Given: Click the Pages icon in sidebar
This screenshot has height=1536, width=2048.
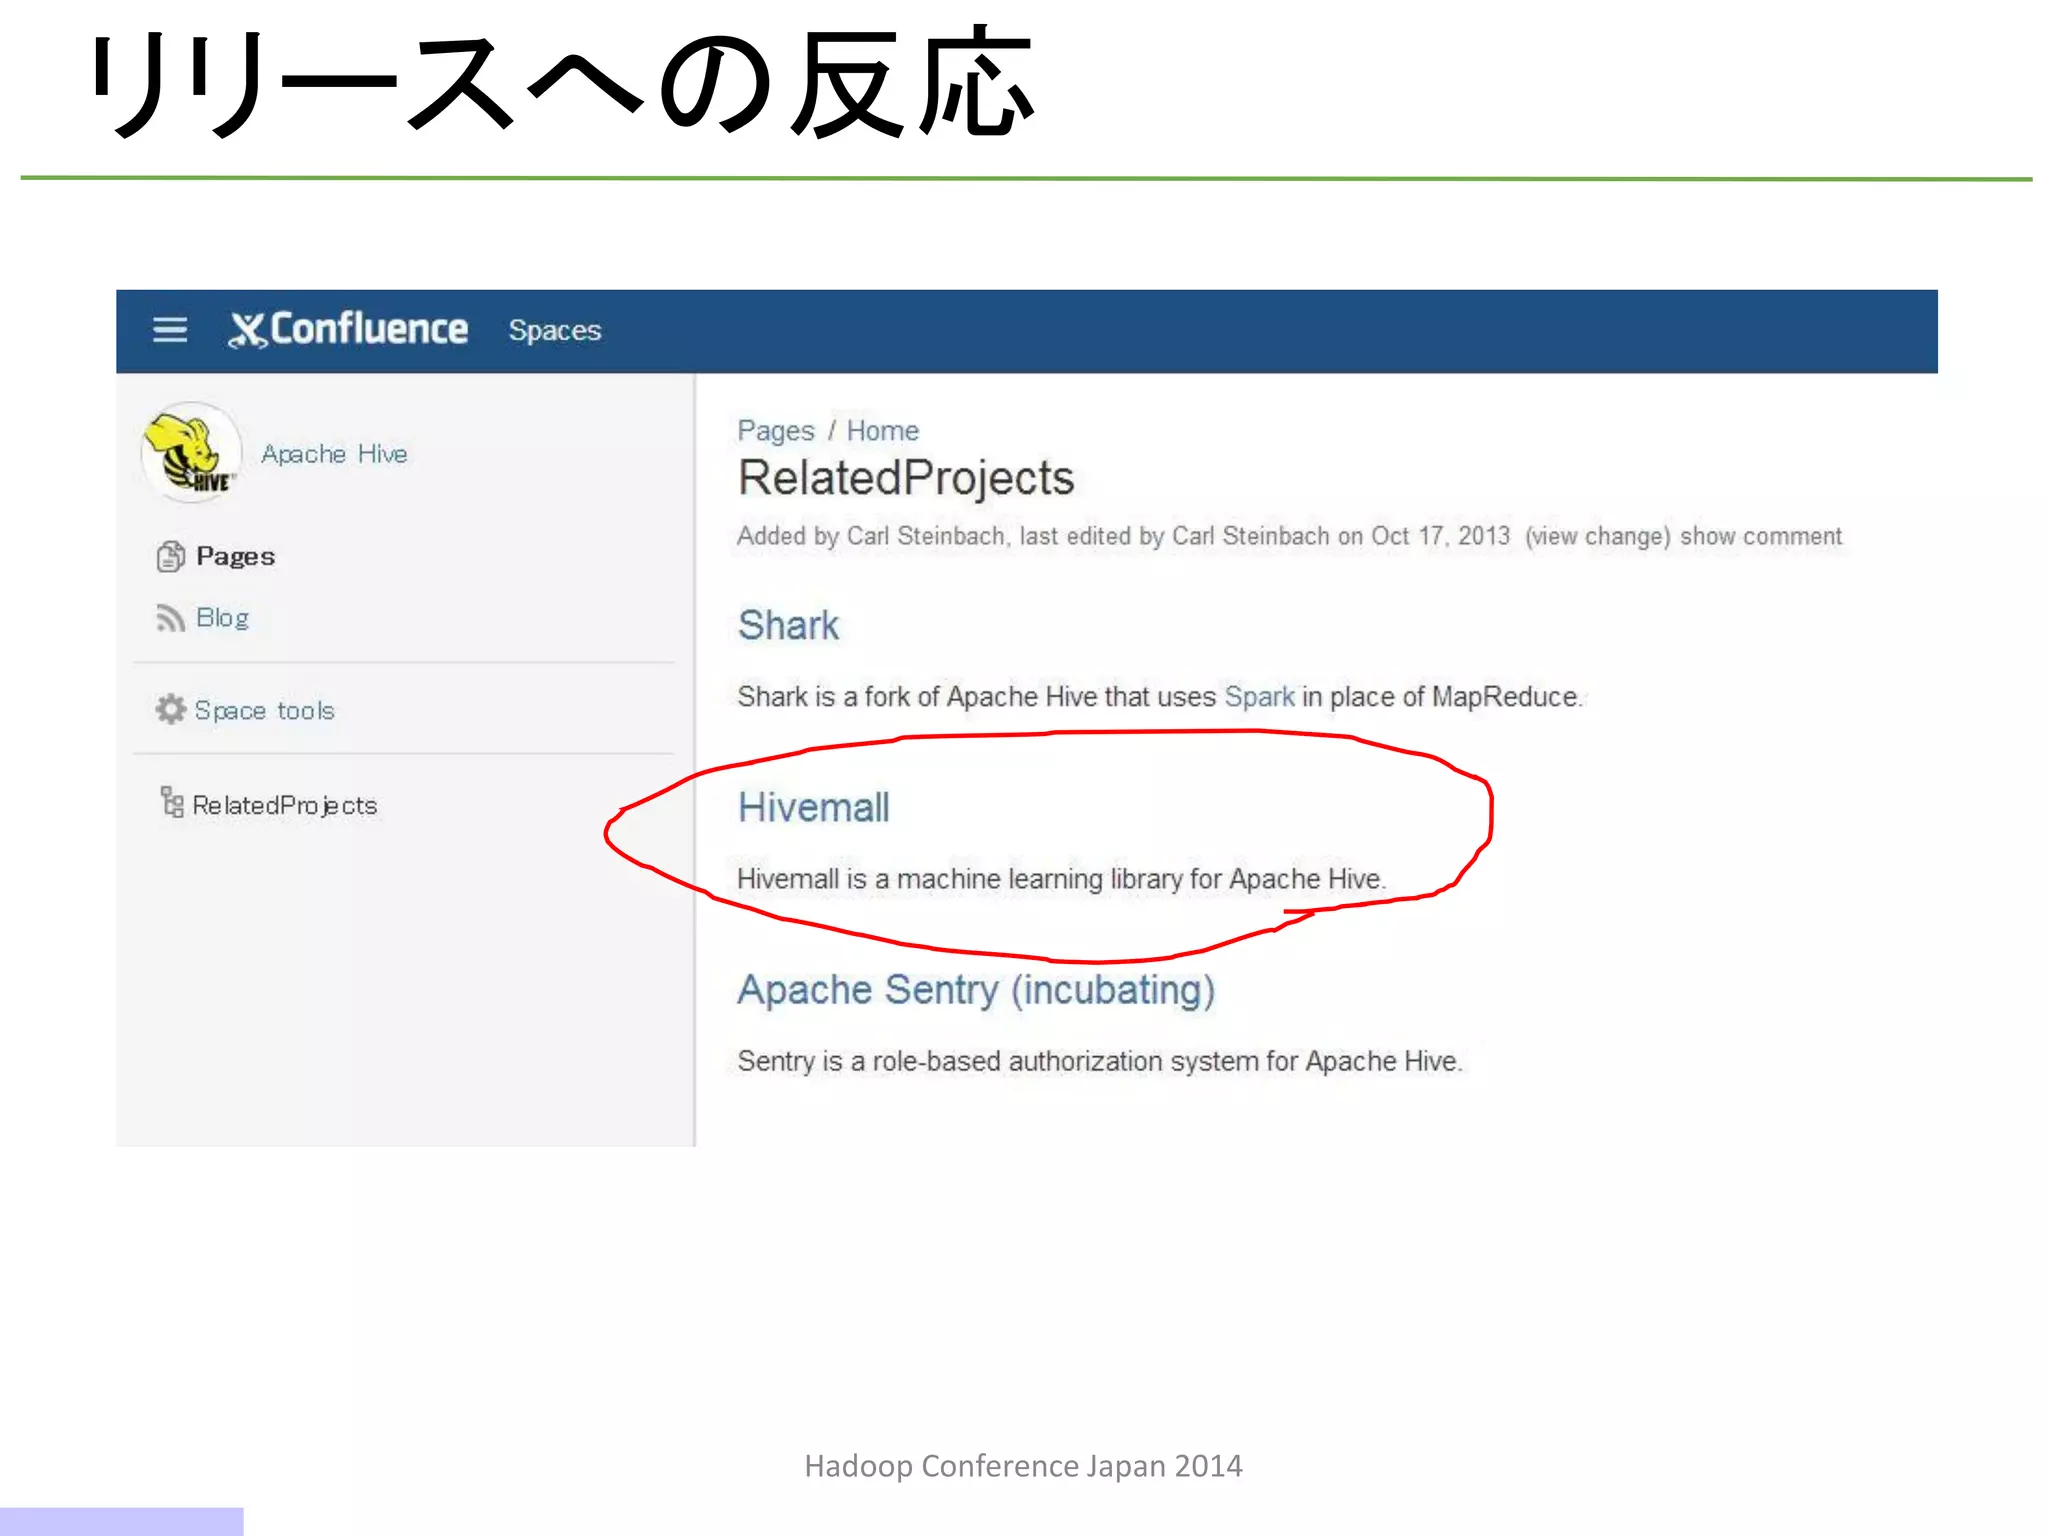Looking at the screenshot, I should [171, 556].
